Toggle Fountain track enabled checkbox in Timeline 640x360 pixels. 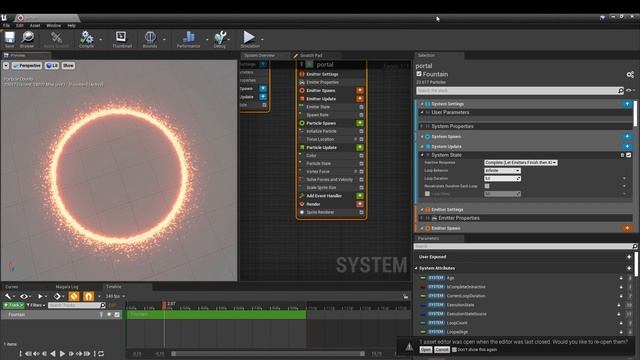pyautogui.click(x=117, y=315)
